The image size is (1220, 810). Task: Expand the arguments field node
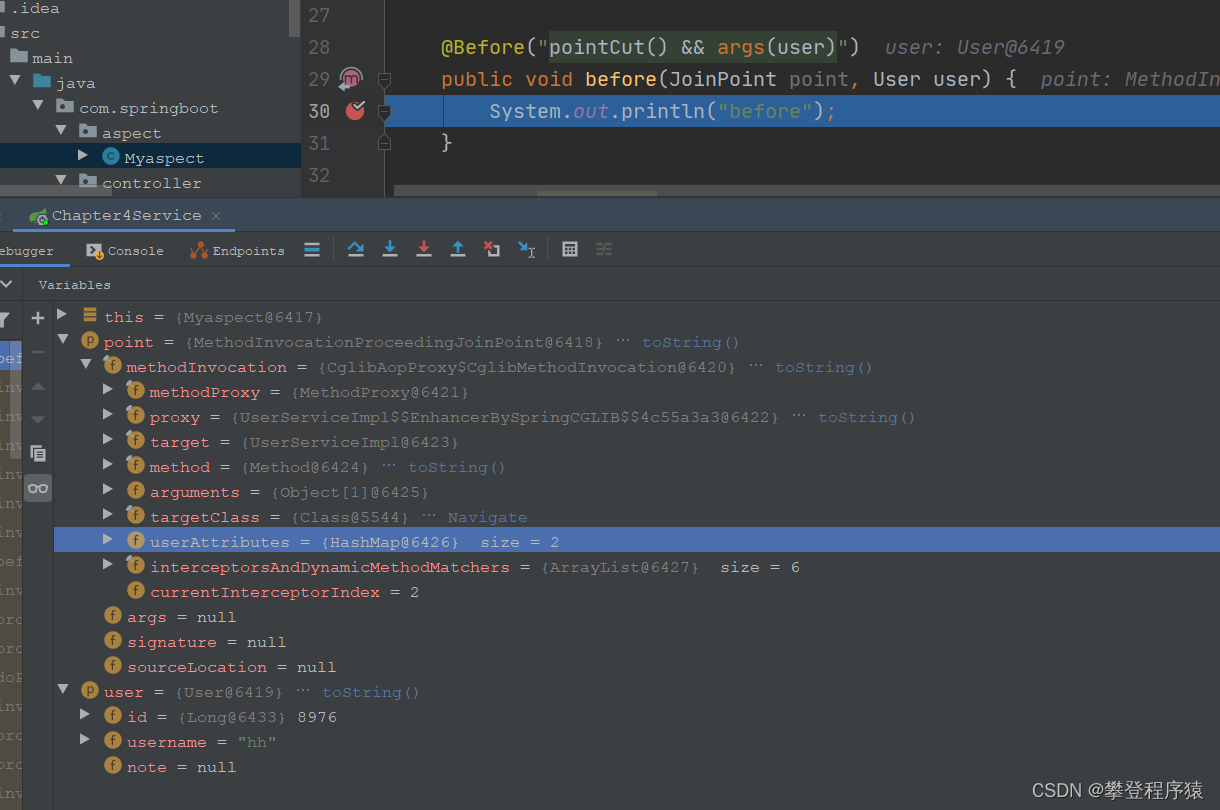coord(108,491)
